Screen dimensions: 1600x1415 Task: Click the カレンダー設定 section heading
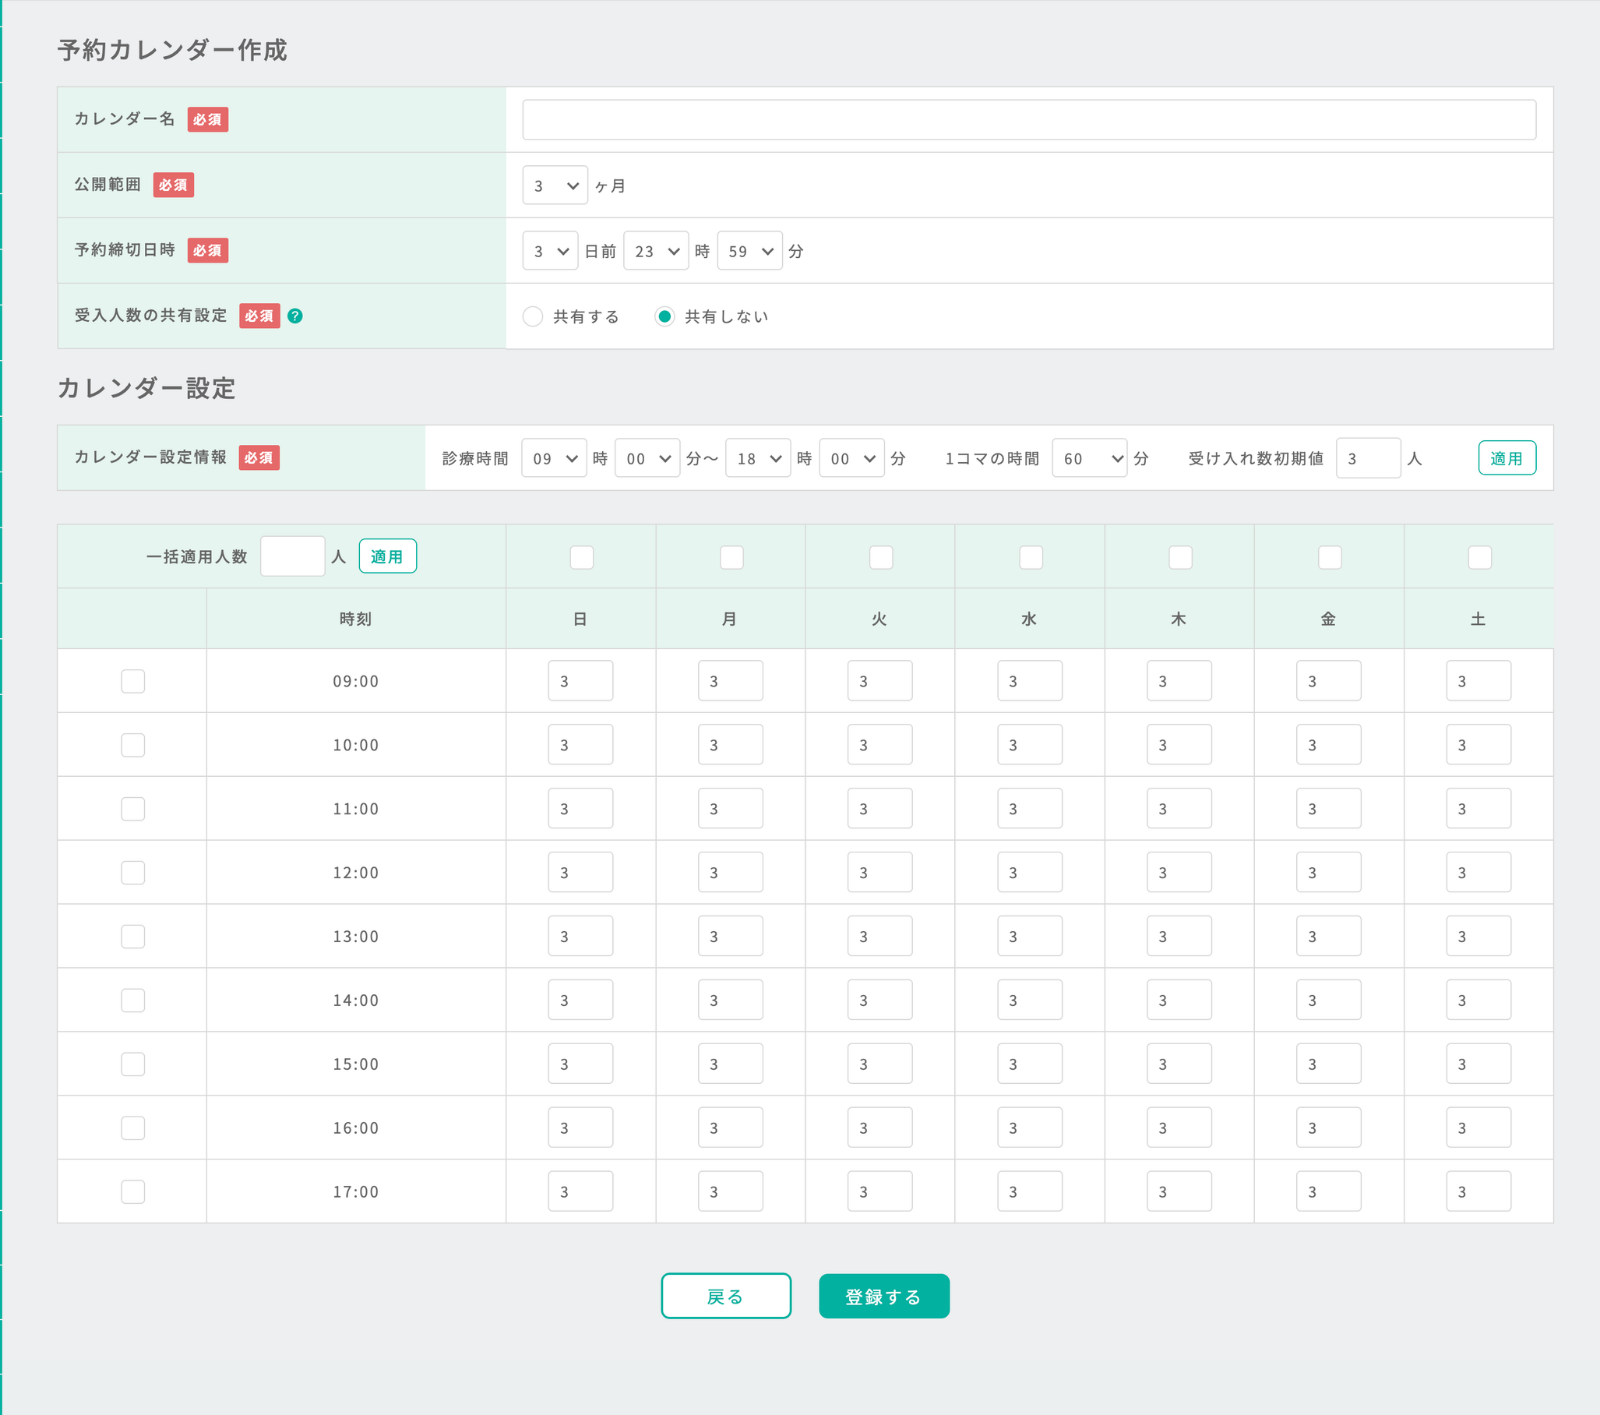(x=146, y=388)
